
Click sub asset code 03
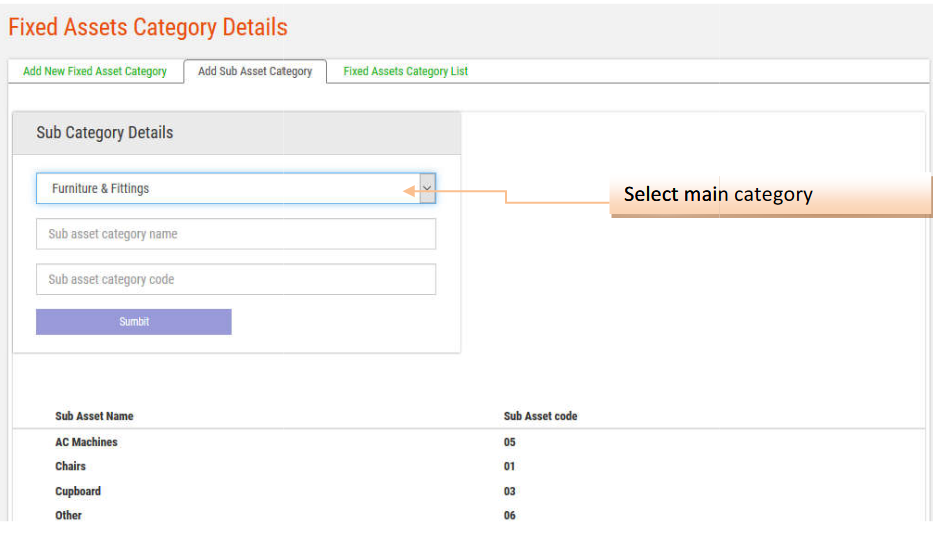tap(510, 491)
